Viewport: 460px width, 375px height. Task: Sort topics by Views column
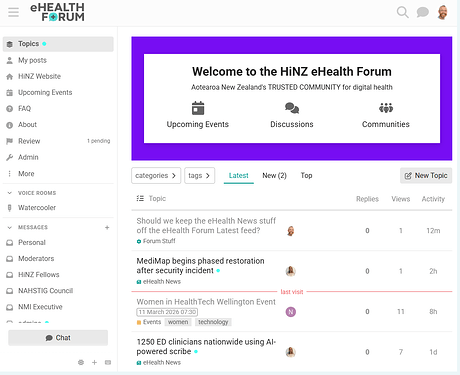[401, 199]
